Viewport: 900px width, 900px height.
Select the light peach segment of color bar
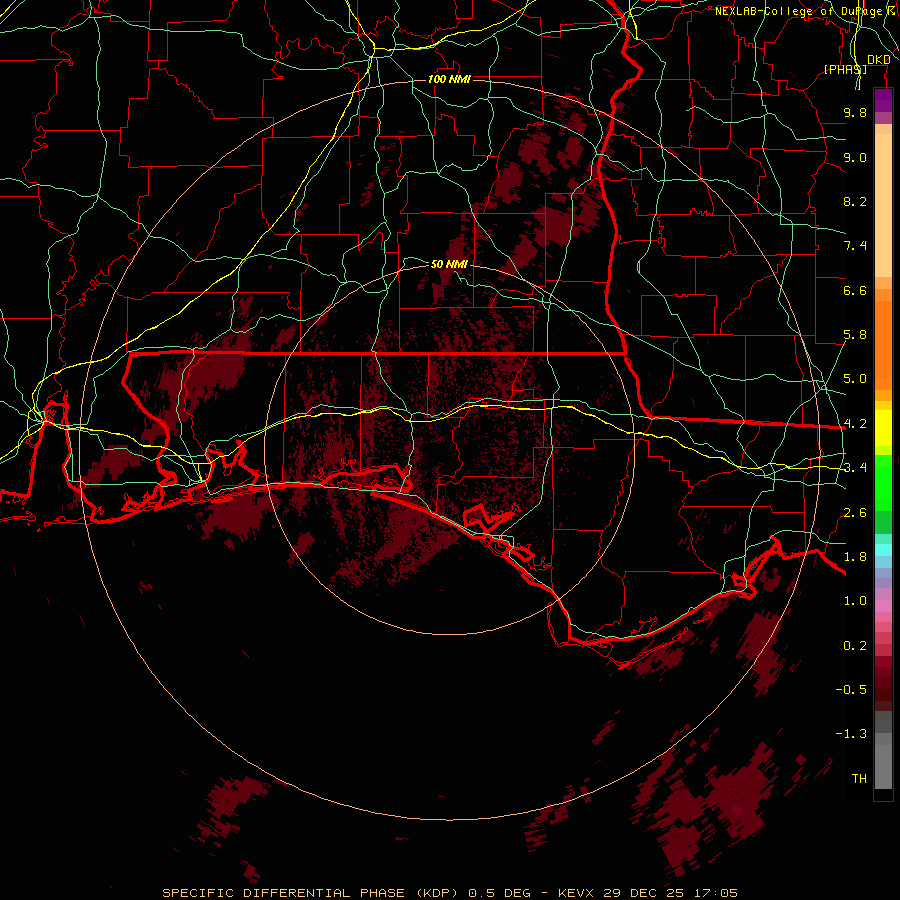click(x=883, y=205)
